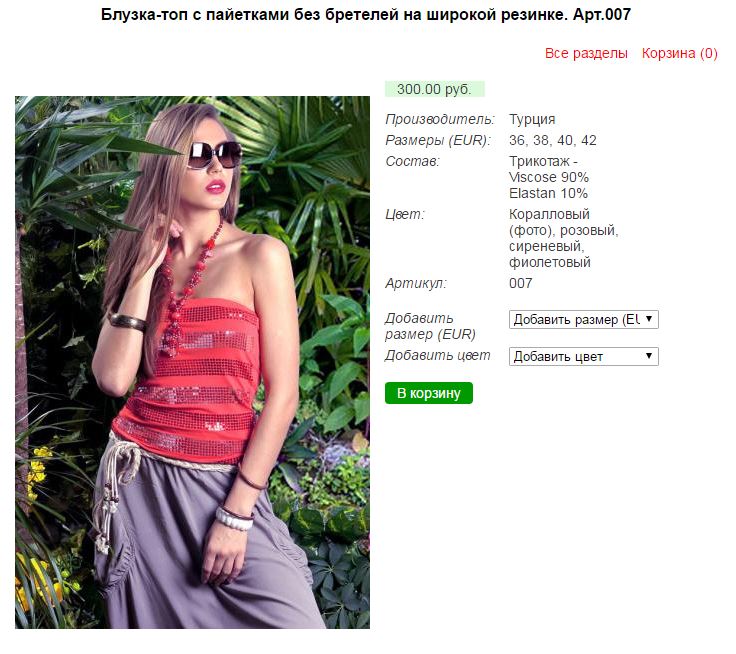Screen dimensions: 736x654
Task: Click the Производитель label
Action: 440,119
